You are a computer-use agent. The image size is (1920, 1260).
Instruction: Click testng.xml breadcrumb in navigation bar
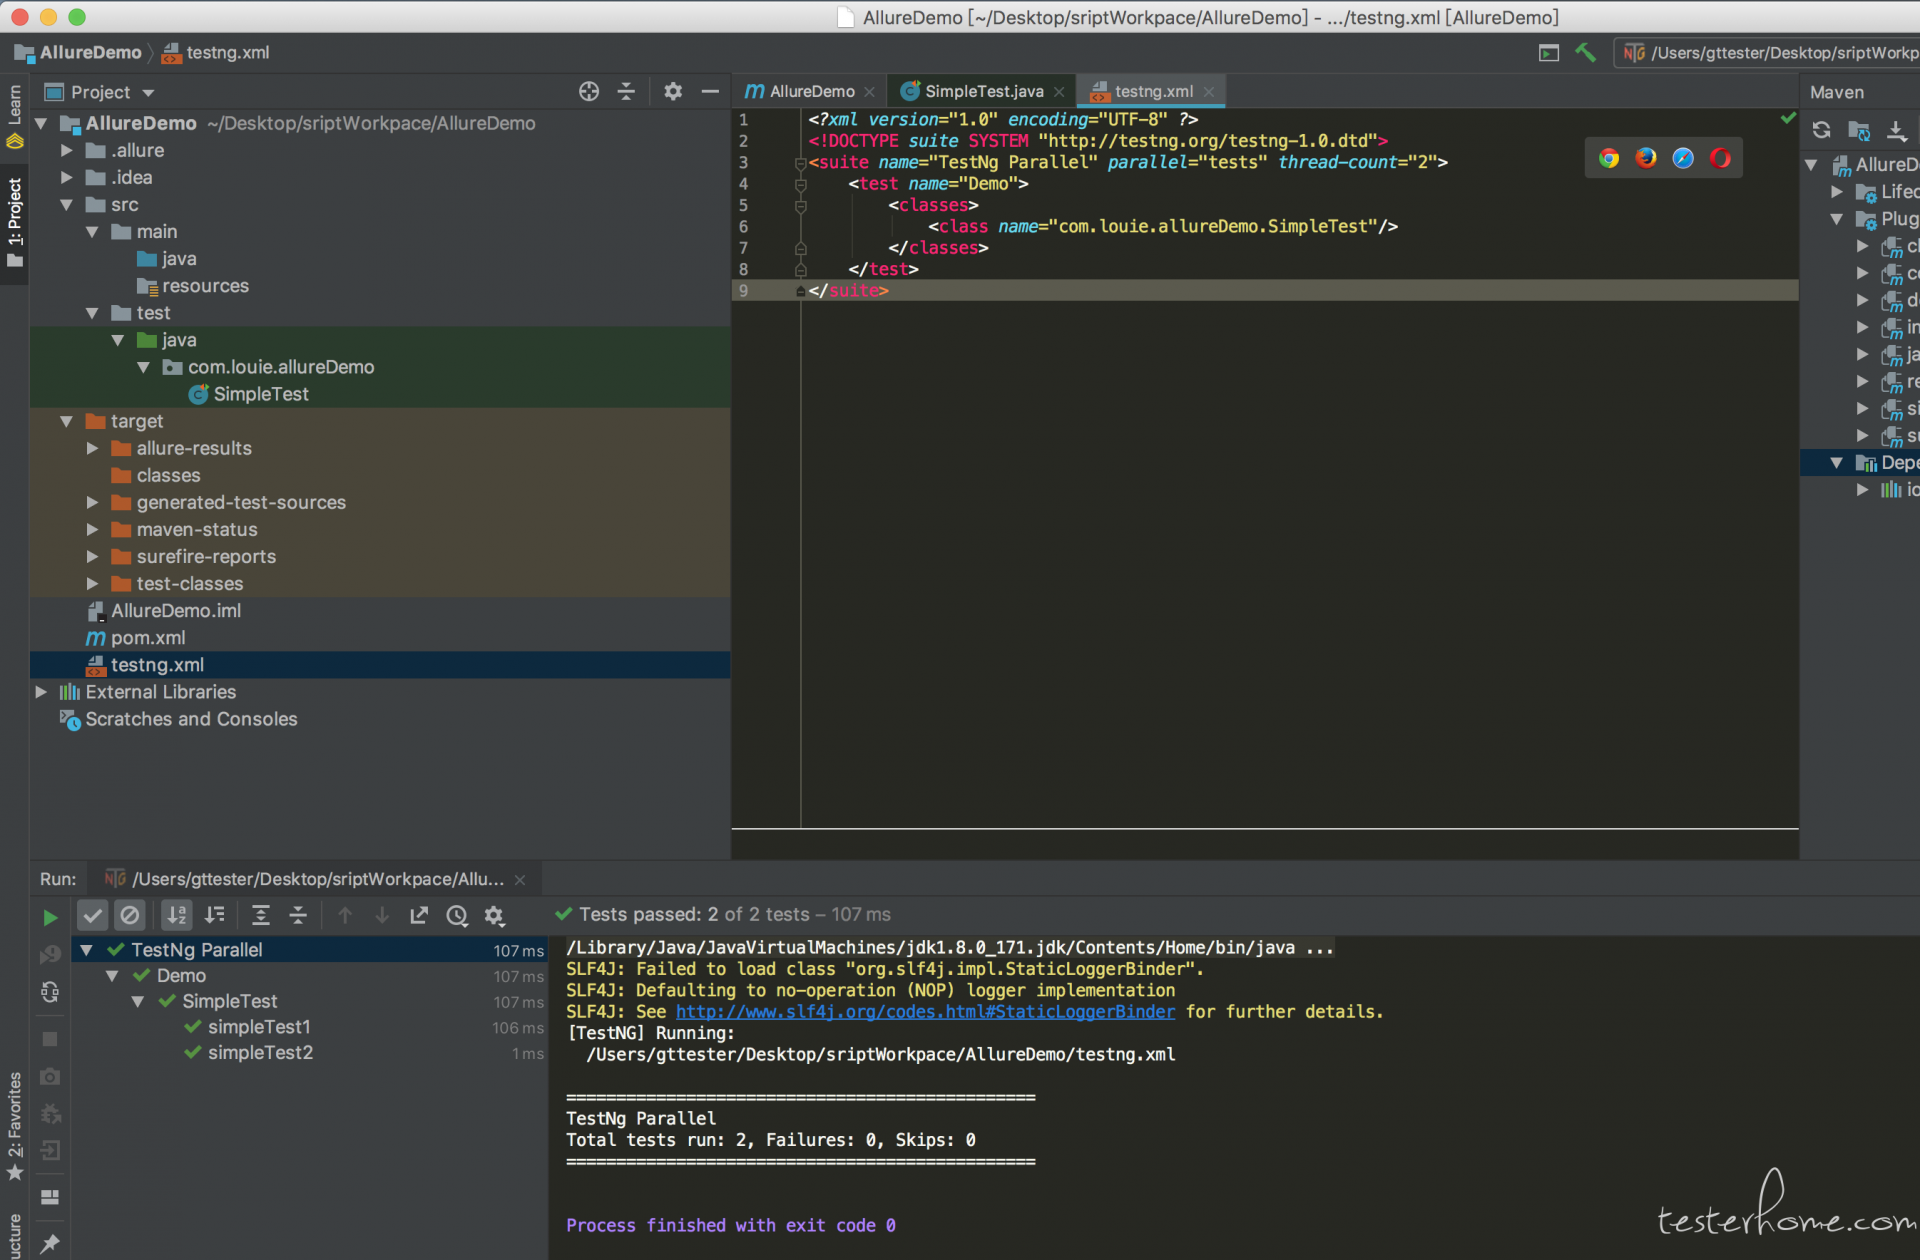(216, 53)
